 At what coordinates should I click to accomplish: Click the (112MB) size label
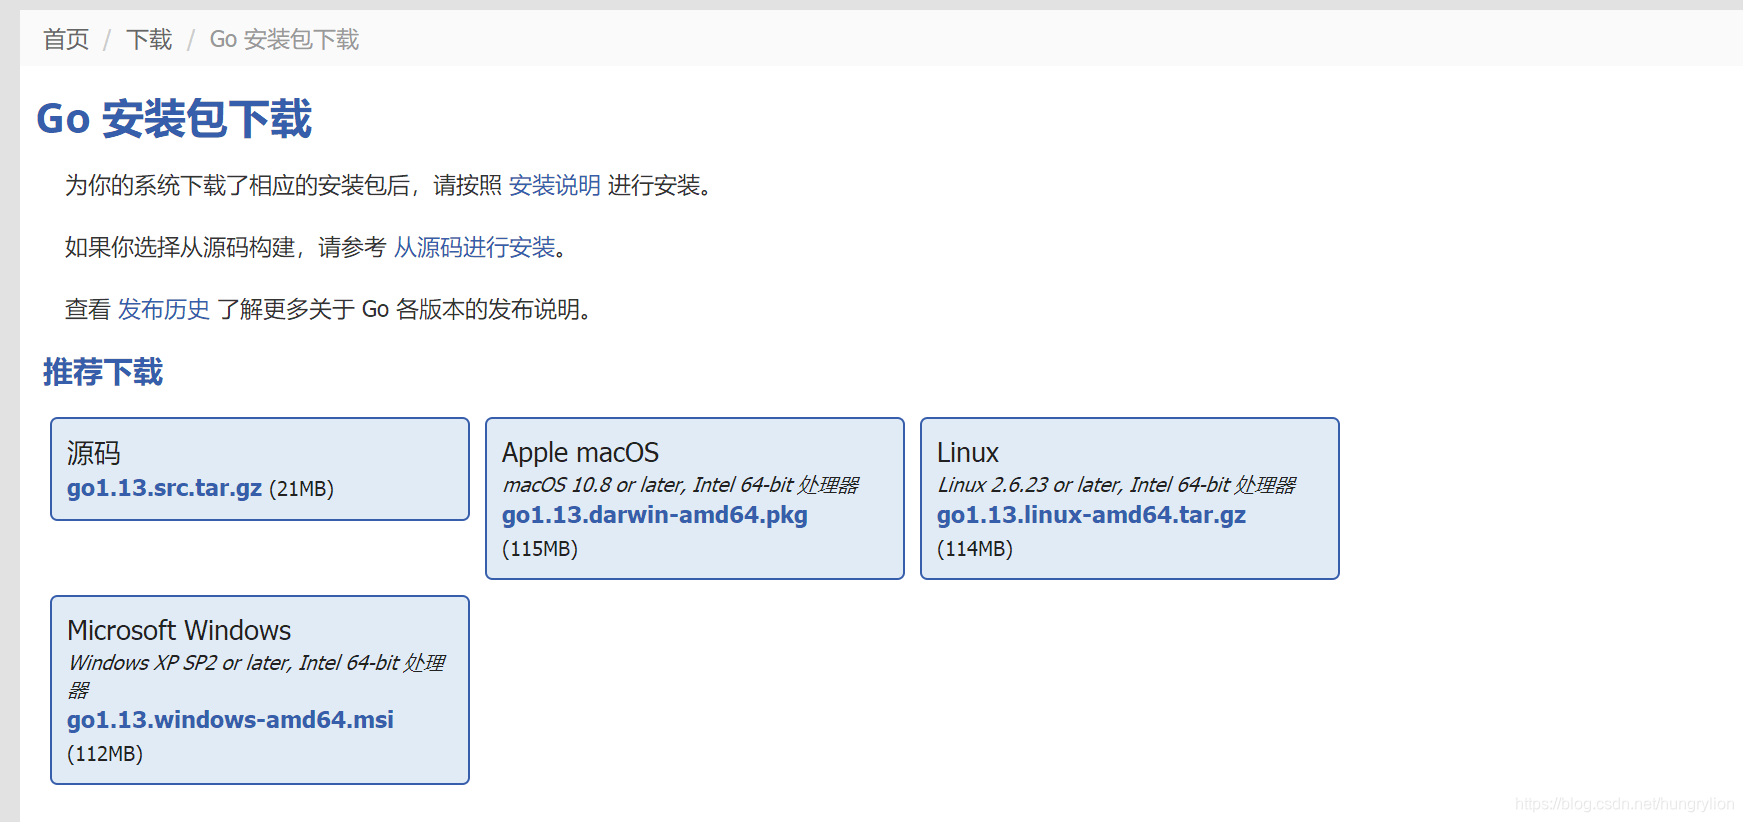pyautogui.click(x=105, y=754)
